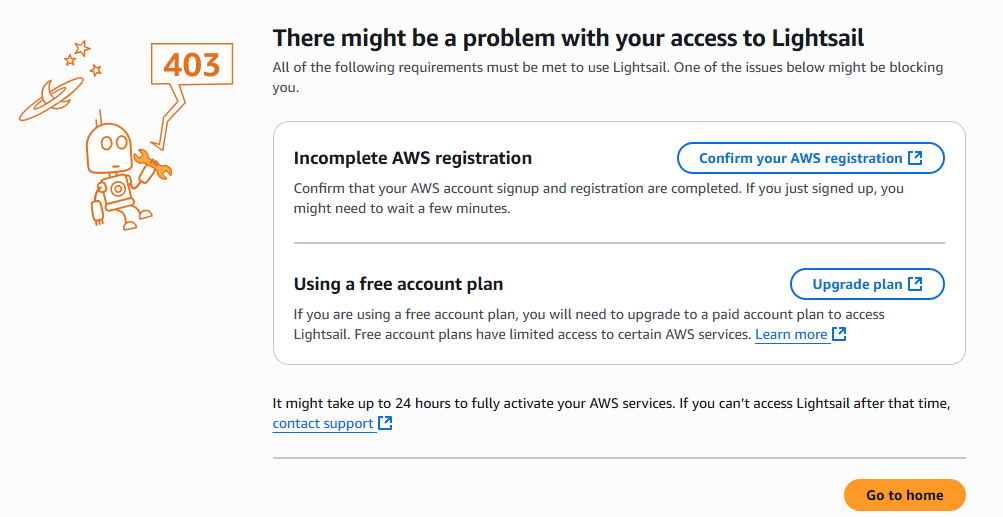The width and height of the screenshot is (1003, 517).
Task: Click the AWS signup confirmation description text
Action: coord(598,198)
